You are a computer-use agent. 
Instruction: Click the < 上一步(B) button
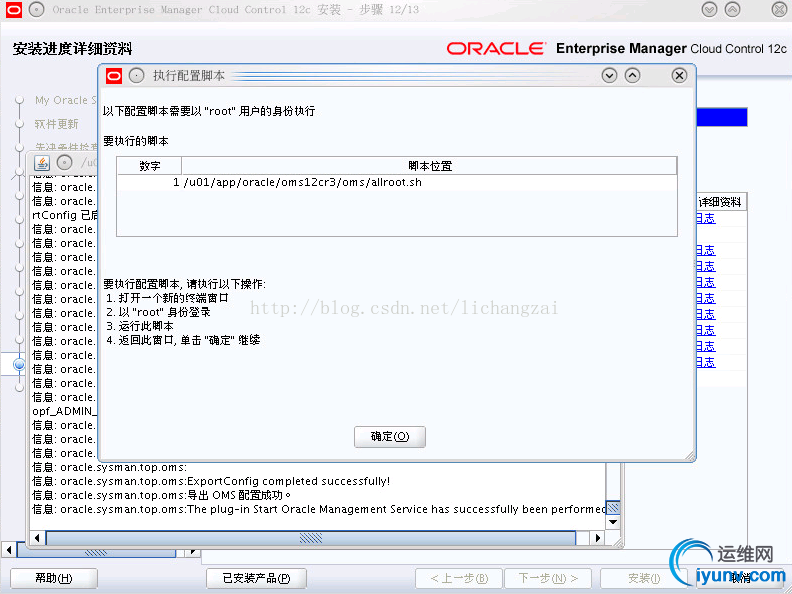[459, 578]
